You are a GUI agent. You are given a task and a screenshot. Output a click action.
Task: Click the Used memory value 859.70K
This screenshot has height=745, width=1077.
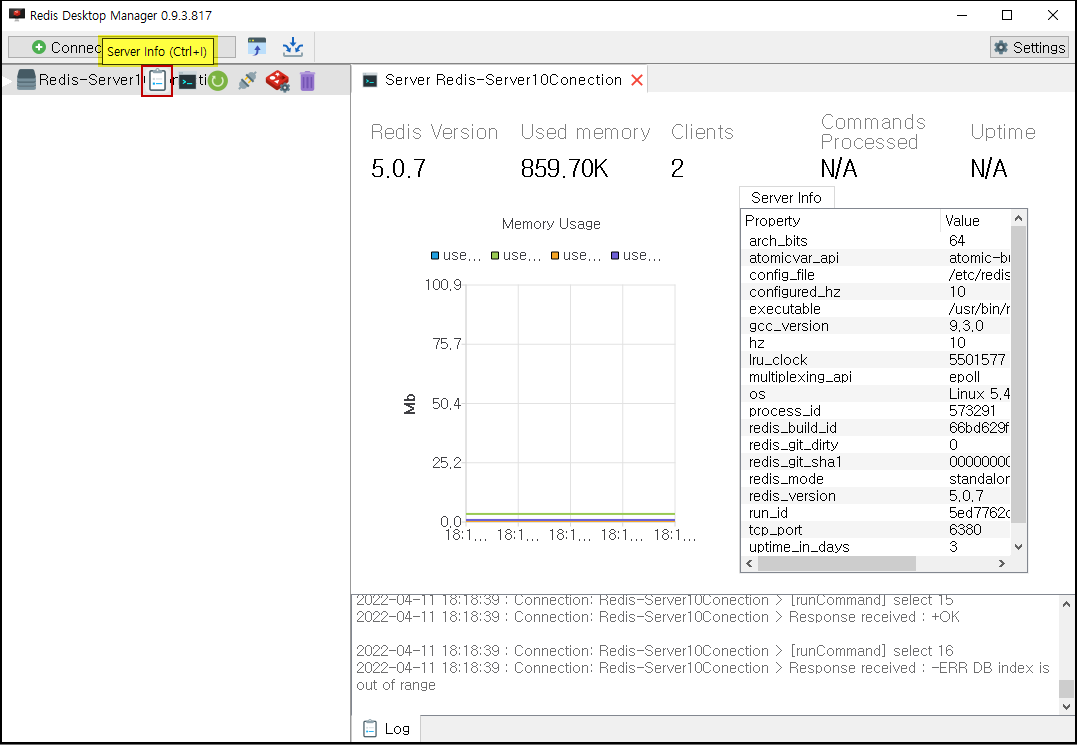pyautogui.click(x=564, y=168)
